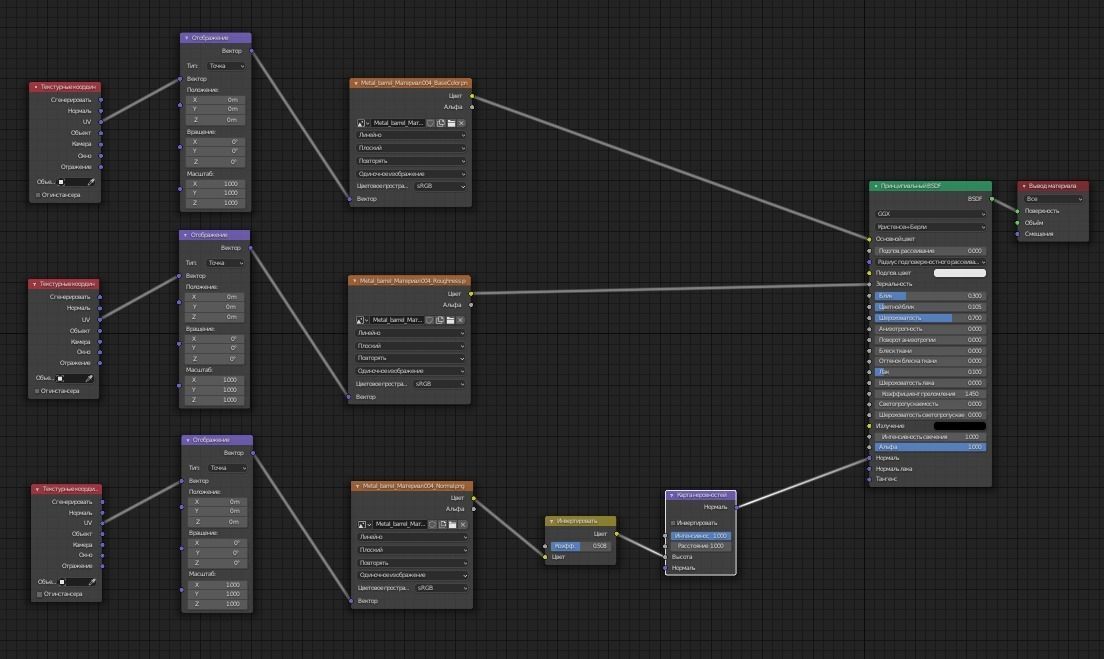Enable 'От инстансера' in Normal.png chain coordinate node
The height and width of the screenshot is (659, 1104).
pyautogui.click(x=39, y=594)
